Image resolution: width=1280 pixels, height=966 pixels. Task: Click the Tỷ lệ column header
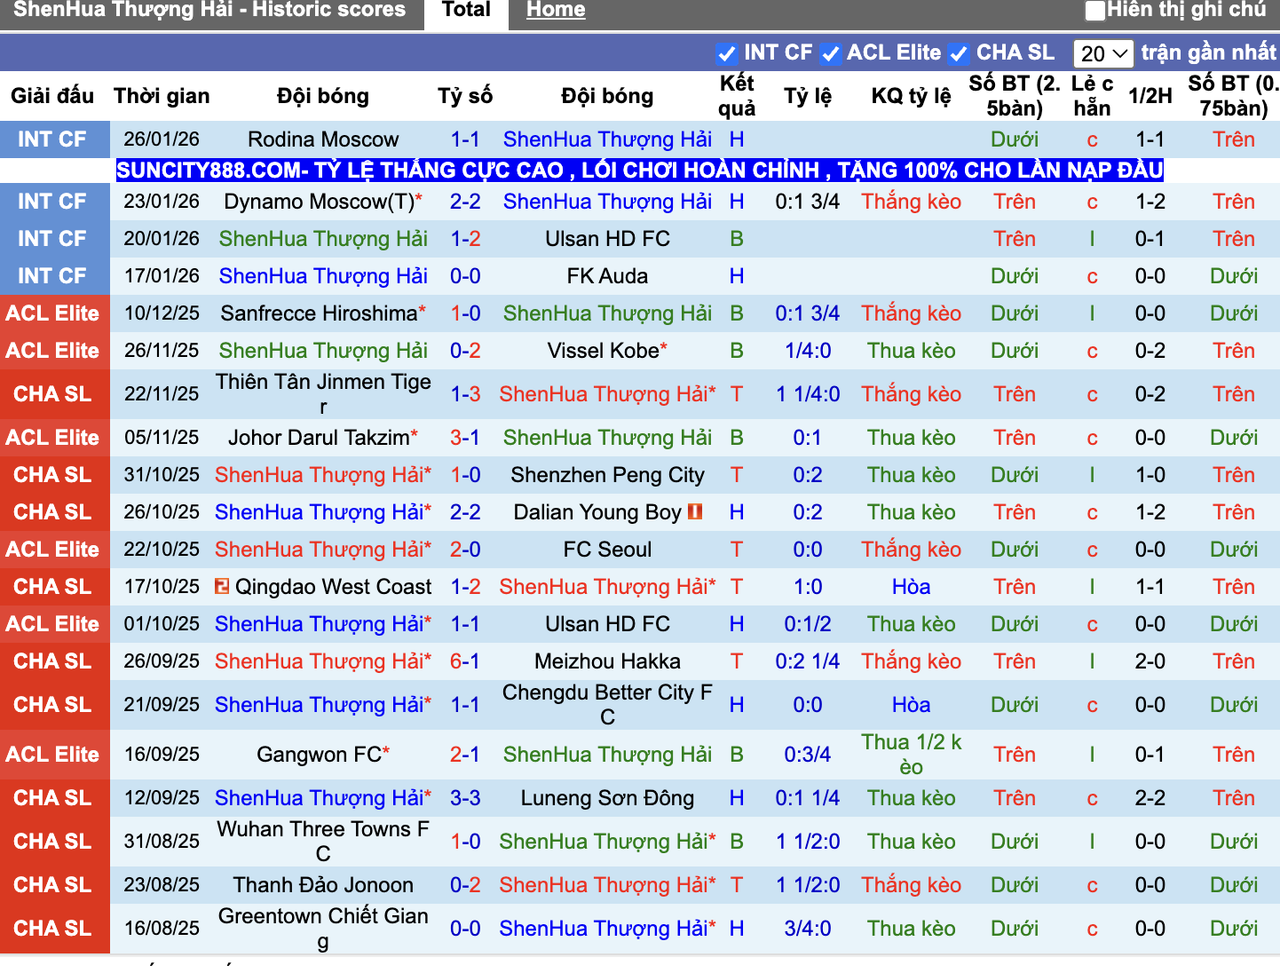coord(807,96)
